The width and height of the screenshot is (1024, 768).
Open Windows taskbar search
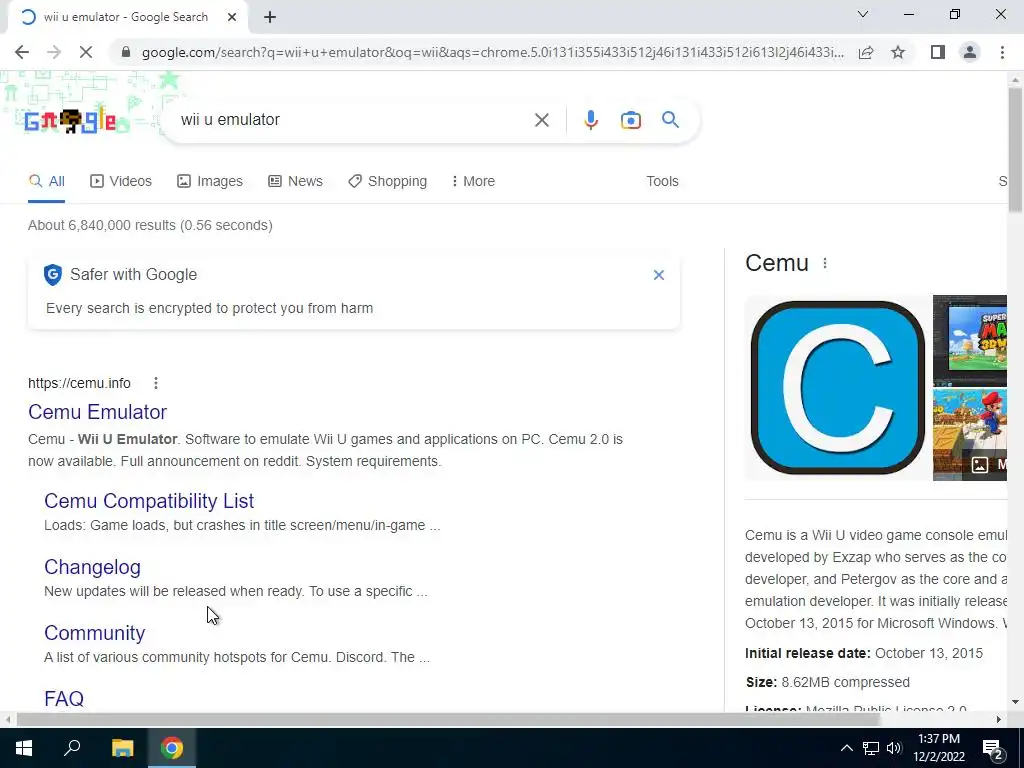click(x=72, y=748)
